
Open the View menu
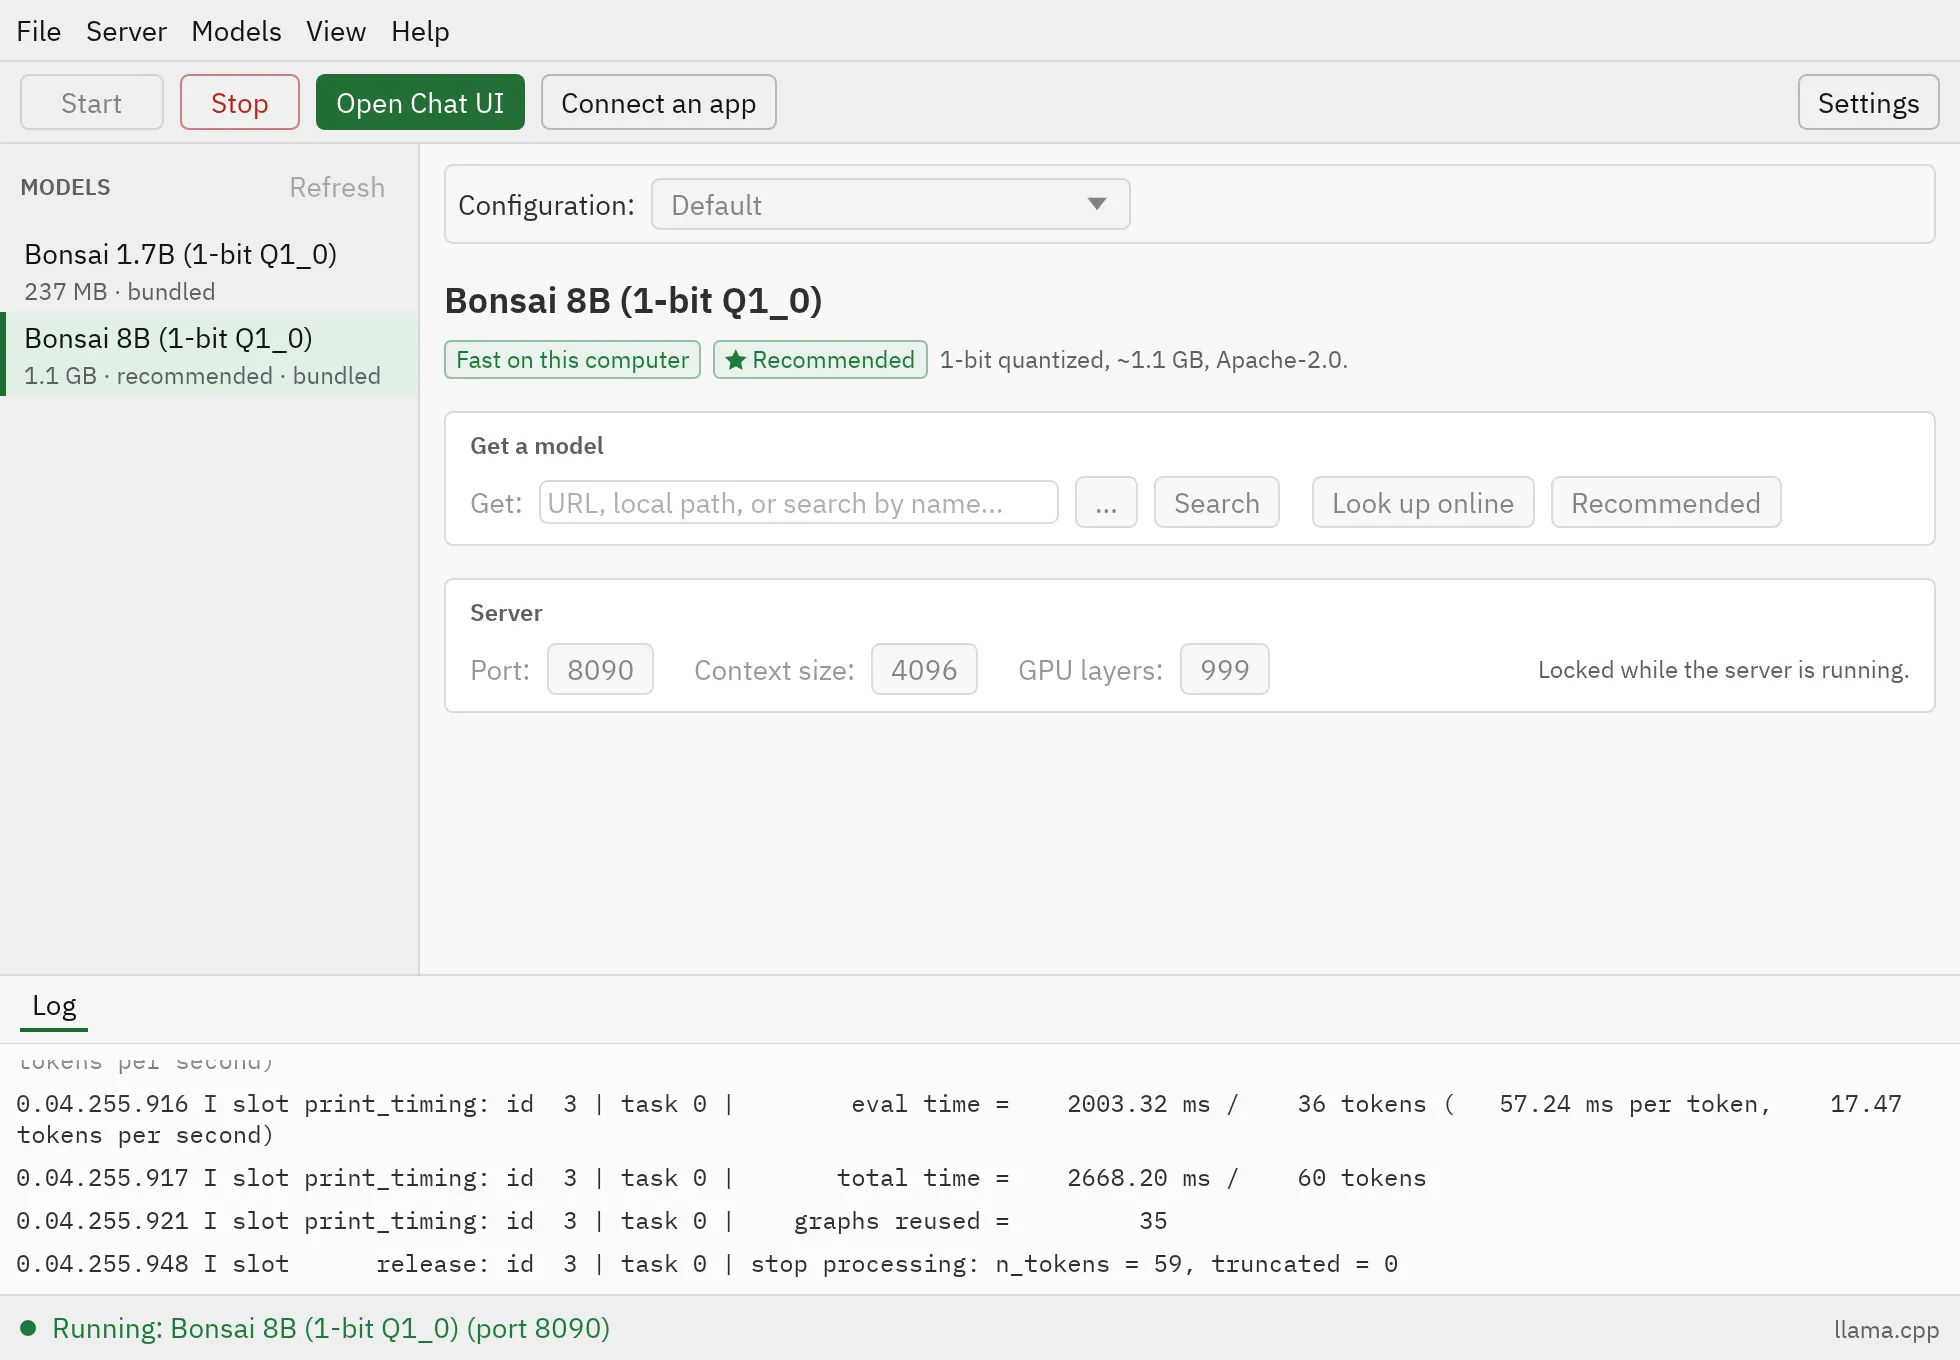tap(336, 31)
